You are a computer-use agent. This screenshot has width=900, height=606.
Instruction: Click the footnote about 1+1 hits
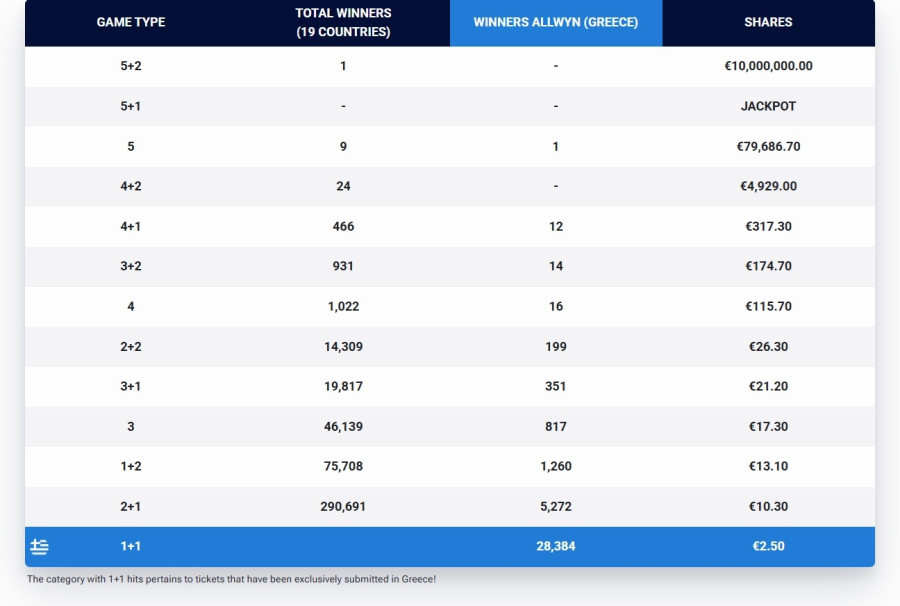pos(231,579)
